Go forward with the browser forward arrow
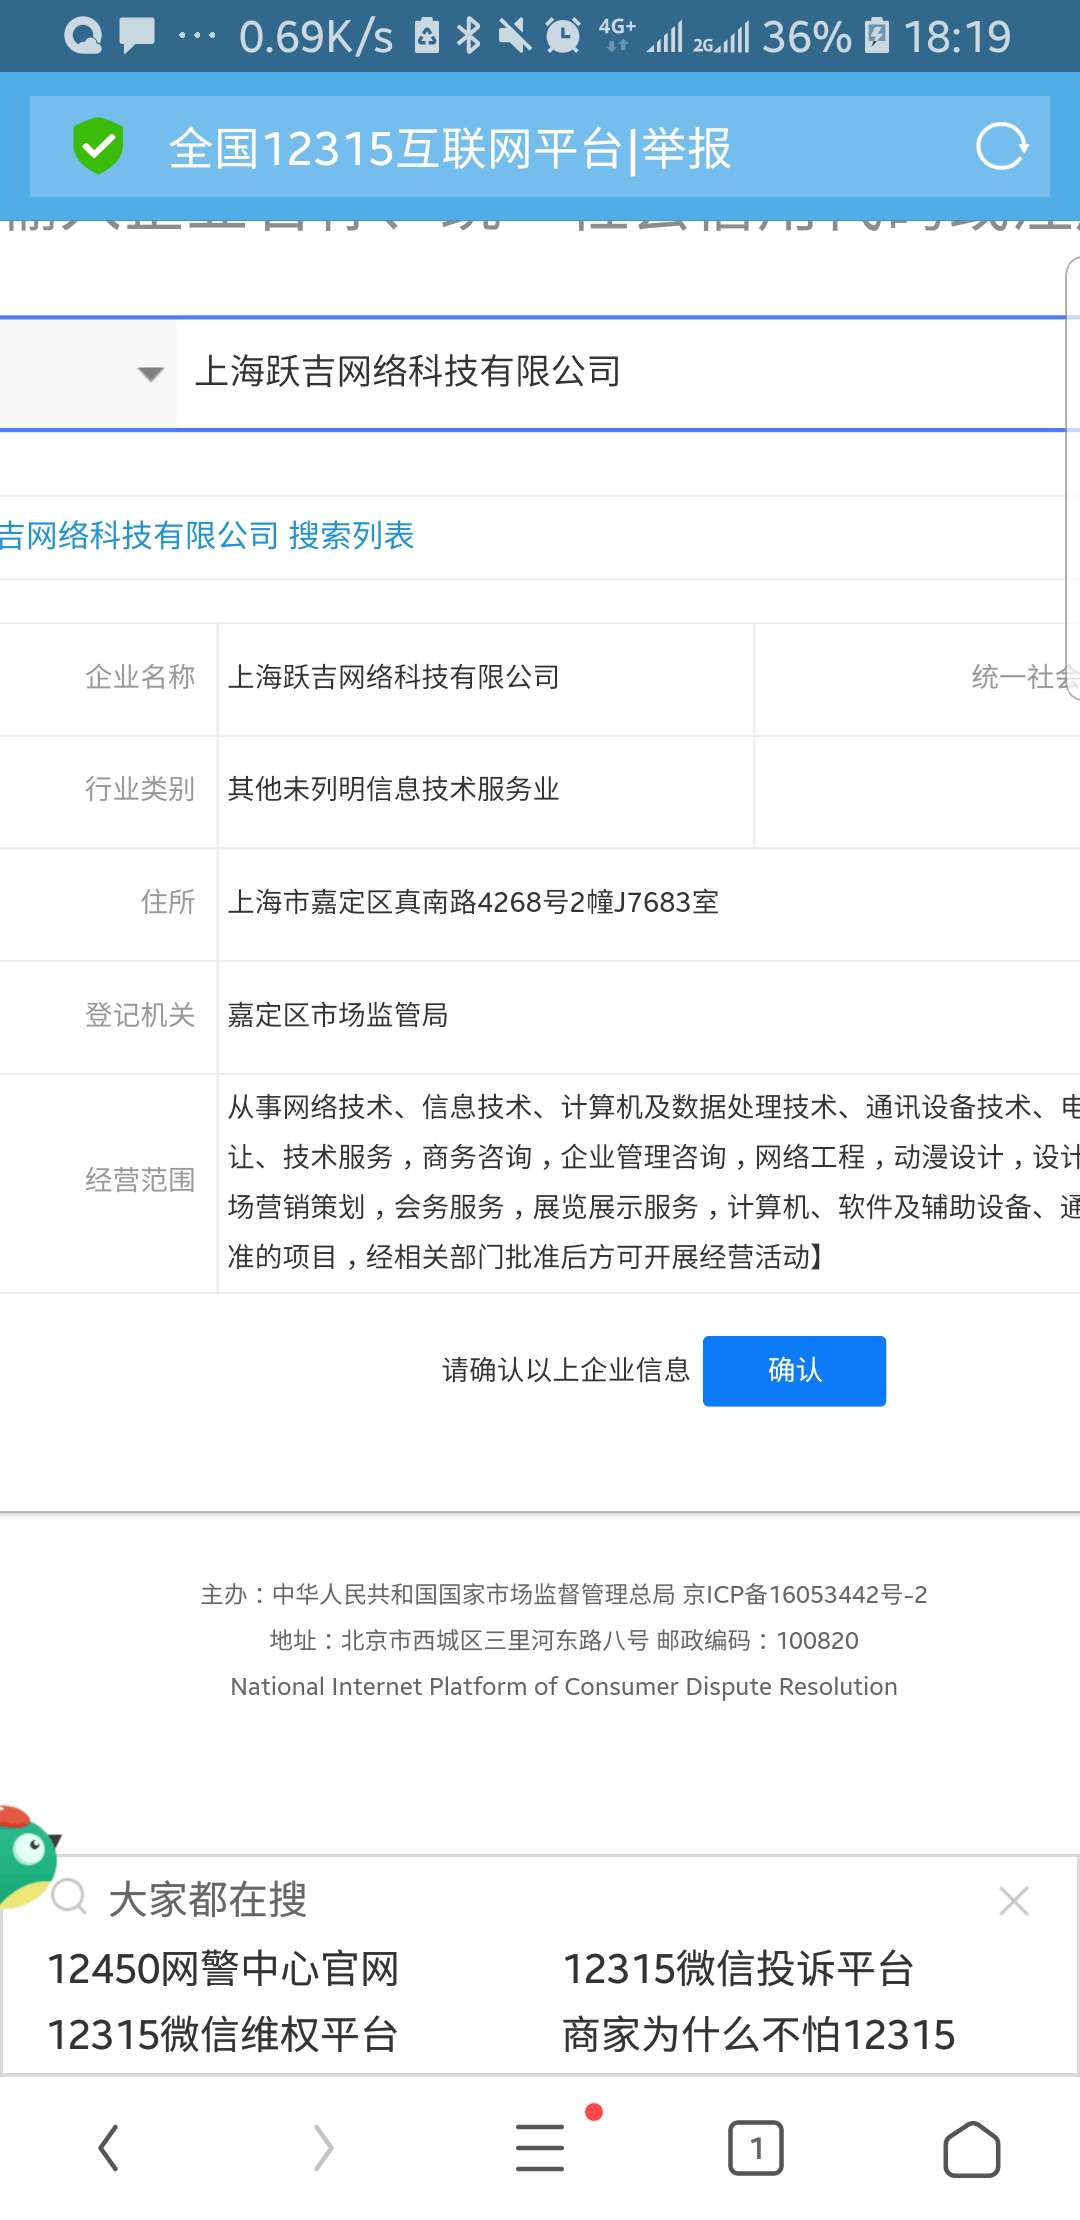This screenshot has width=1080, height=2220. (323, 2148)
